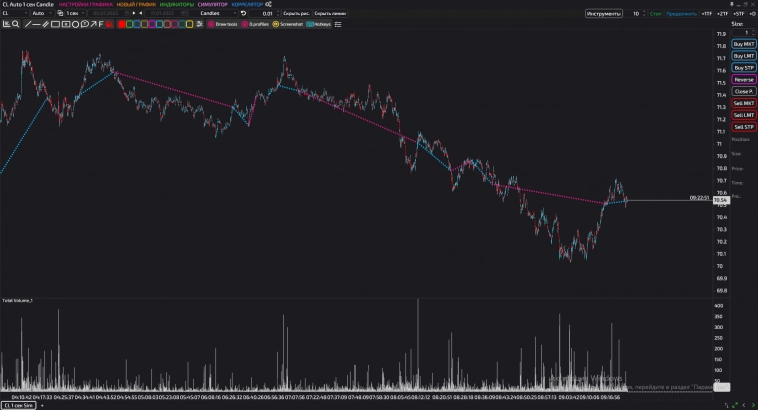Pick the red color swatch
The image size is (758, 410).
click(x=122, y=23)
